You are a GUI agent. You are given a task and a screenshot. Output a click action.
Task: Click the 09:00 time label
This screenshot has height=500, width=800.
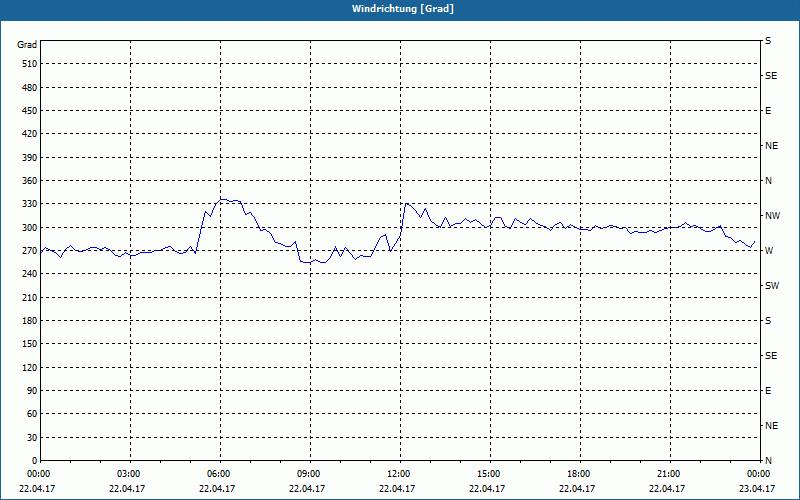pos(309,474)
